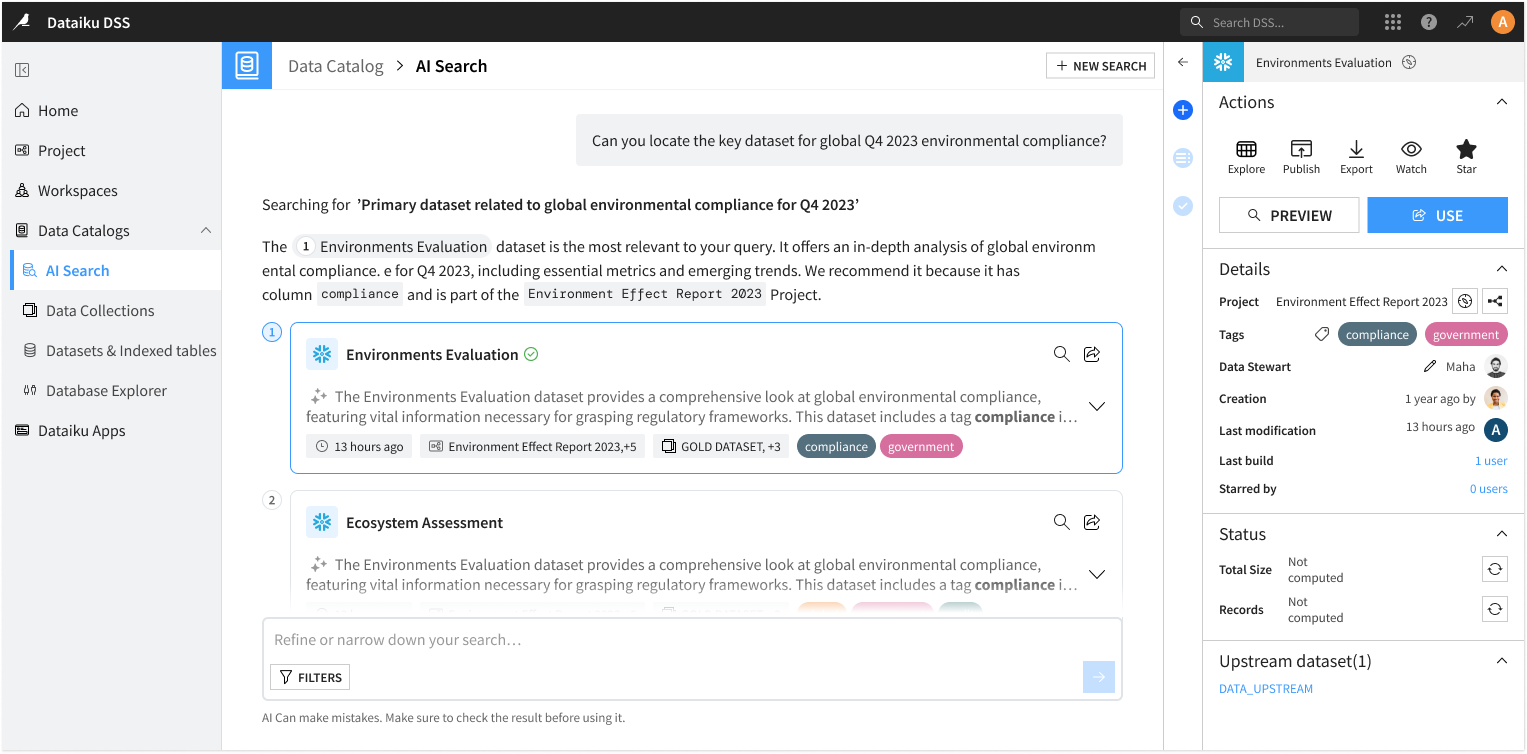
Task: Switch to Data Collections in the sidebar
Action: (x=100, y=310)
